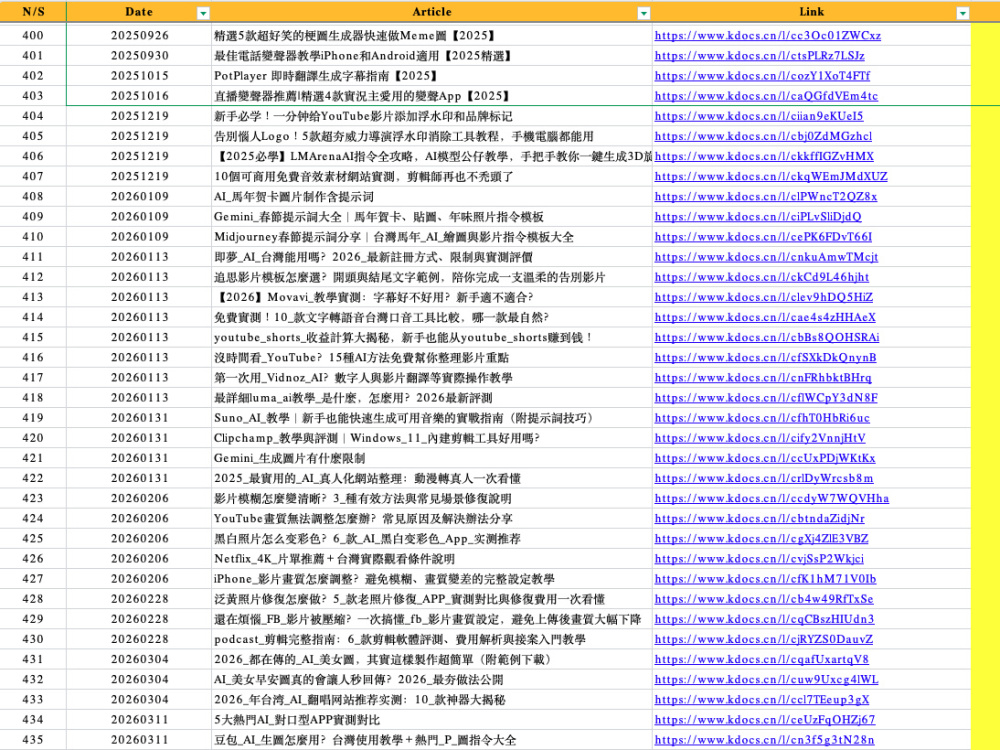Select the Date header label
1000x750 pixels.
click(139, 11)
